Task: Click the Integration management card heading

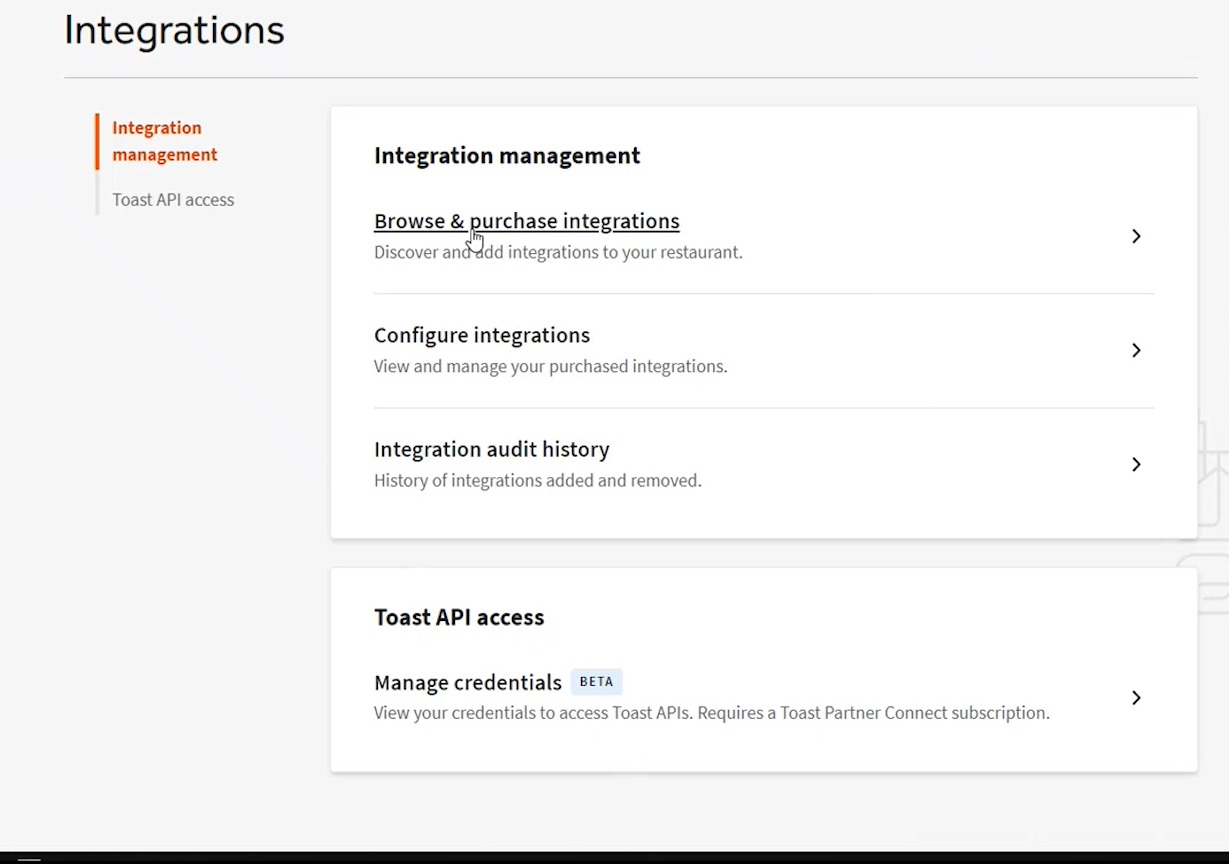Action: pyautogui.click(x=507, y=155)
